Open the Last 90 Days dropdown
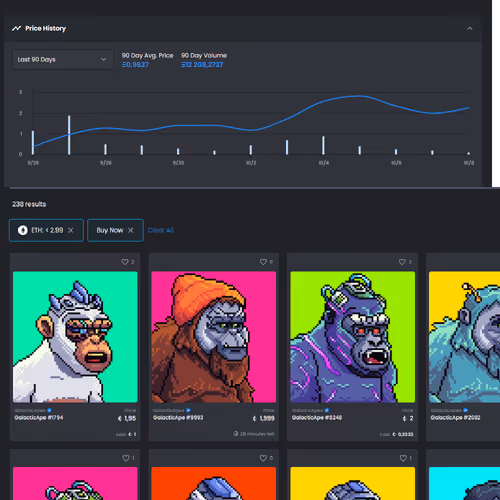The height and width of the screenshot is (500, 500). click(x=62, y=60)
